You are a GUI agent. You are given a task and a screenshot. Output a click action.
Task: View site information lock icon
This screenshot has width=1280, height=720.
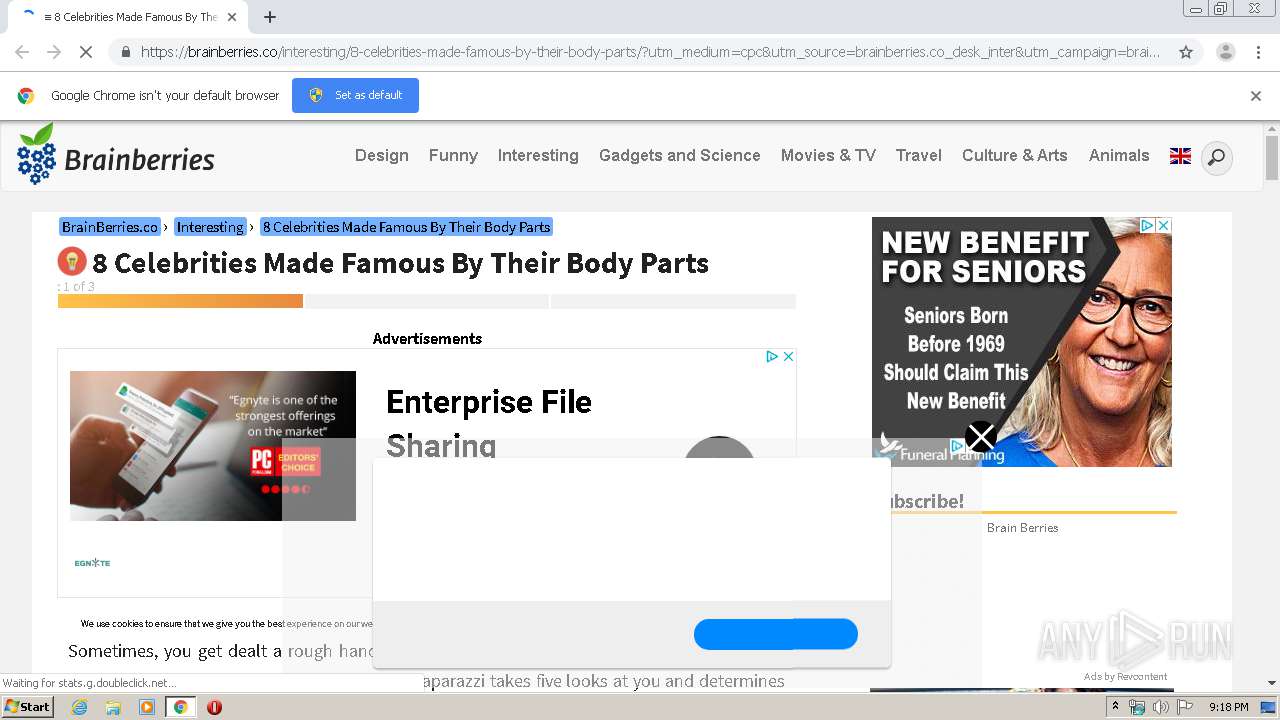pos(125,52)
